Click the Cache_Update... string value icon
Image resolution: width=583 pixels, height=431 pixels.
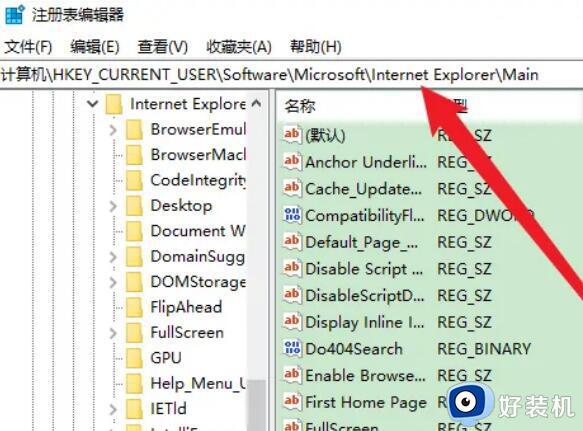292,188
